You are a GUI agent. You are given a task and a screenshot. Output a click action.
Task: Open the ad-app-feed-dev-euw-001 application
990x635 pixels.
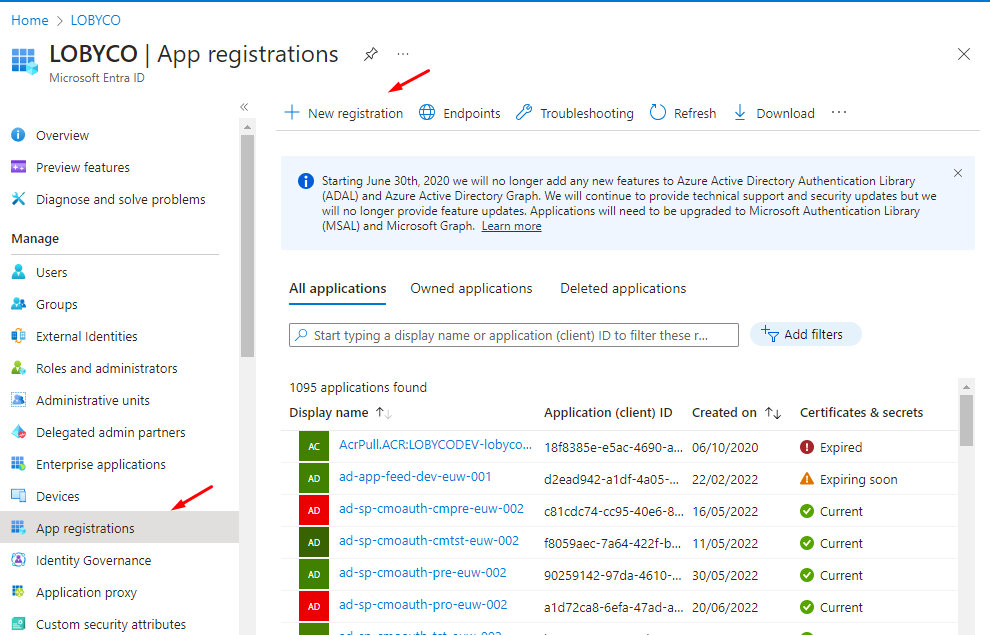click(415, 477)
